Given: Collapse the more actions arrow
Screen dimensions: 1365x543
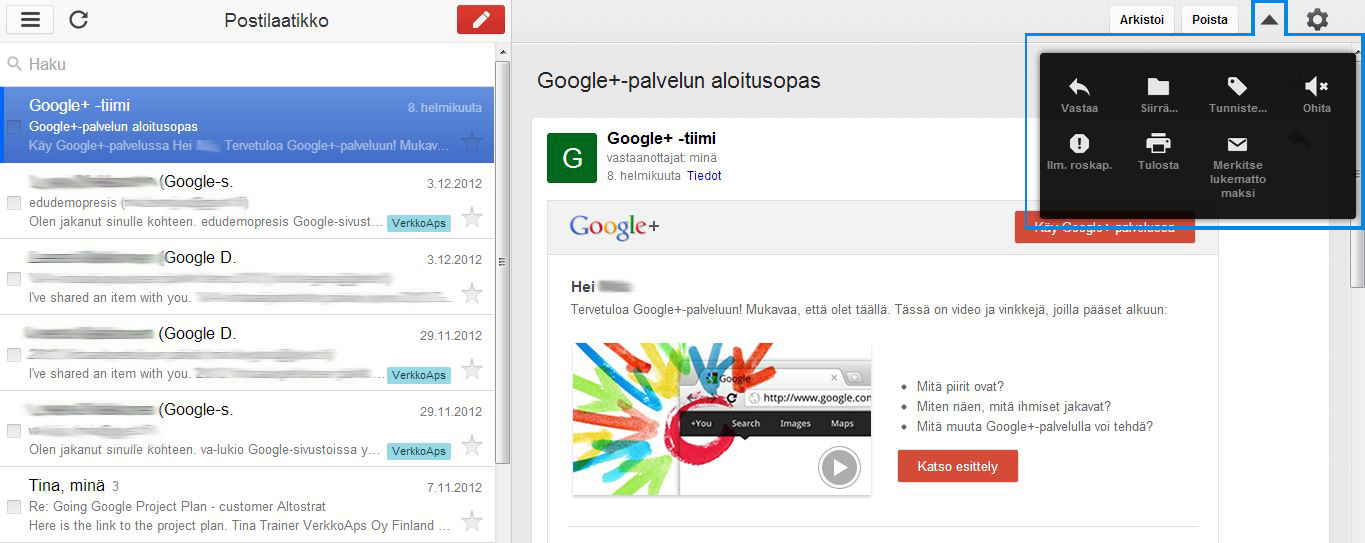Looking at the screenshot, I should click(1269, 19).
